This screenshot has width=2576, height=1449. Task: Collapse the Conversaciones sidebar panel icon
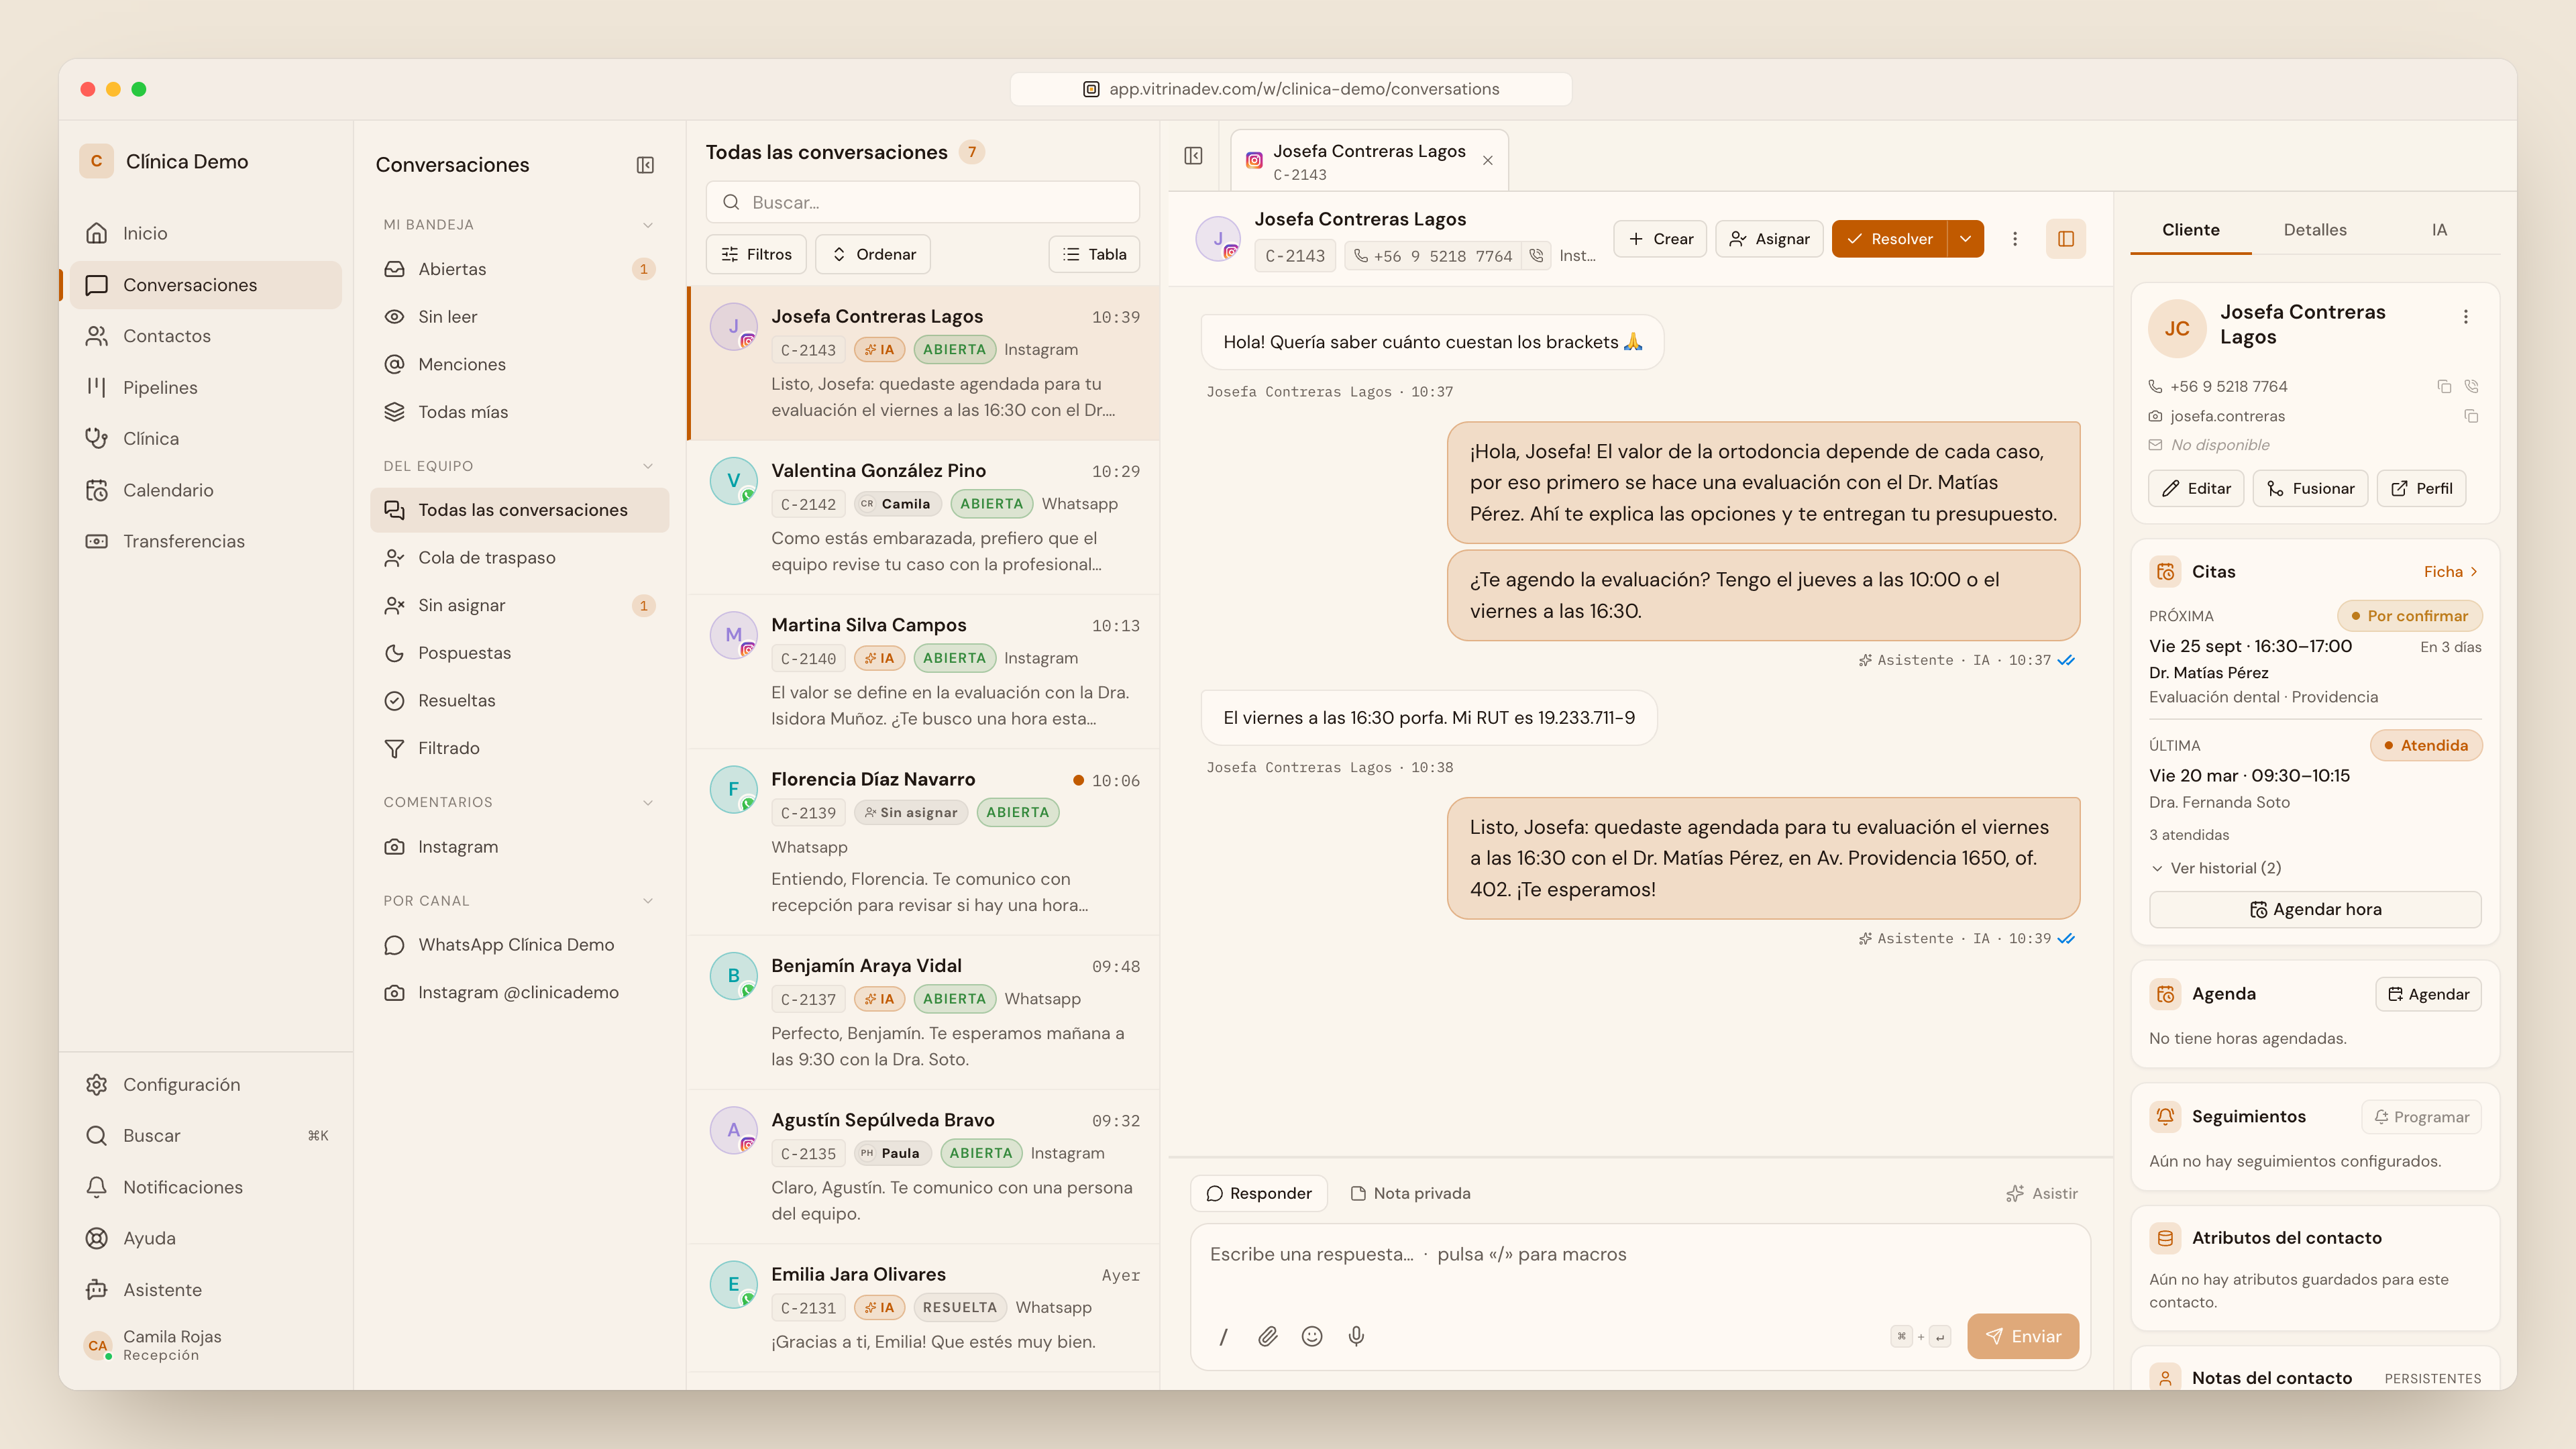(645, 165)
